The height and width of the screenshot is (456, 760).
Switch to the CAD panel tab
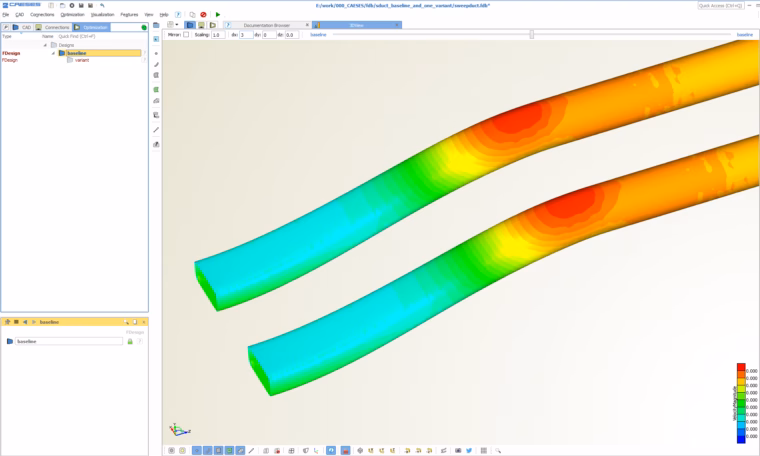point(22,27)
